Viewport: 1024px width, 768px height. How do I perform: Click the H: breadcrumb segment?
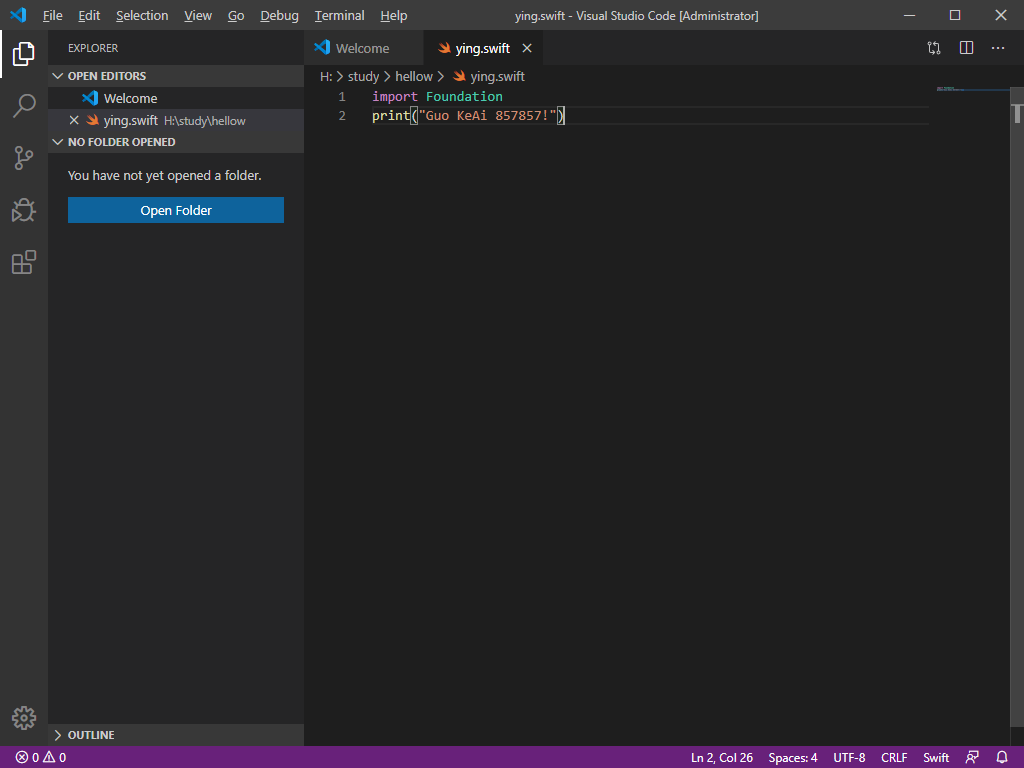coord(326,76)
